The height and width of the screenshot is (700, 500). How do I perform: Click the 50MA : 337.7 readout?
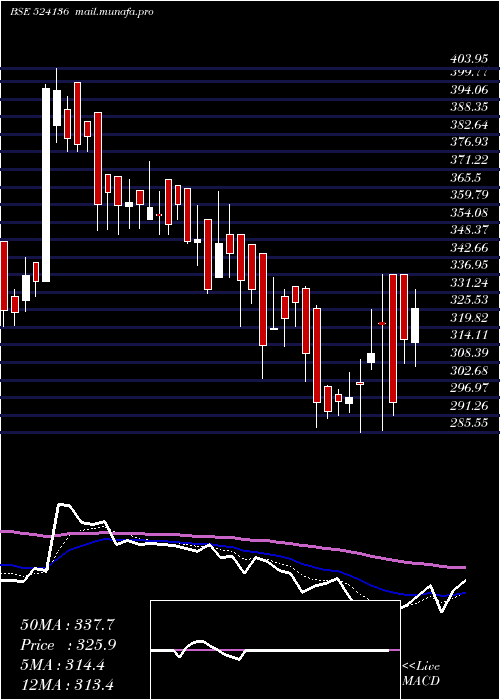pyautogui.click(x=69, y=625)
